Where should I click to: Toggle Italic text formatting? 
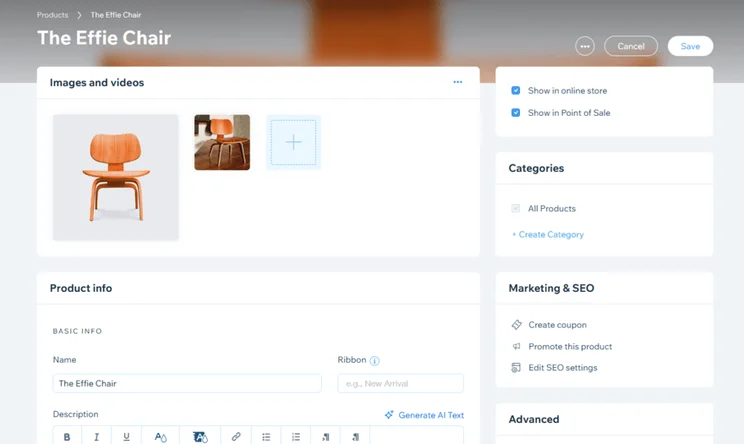click(x=96, y=437)
